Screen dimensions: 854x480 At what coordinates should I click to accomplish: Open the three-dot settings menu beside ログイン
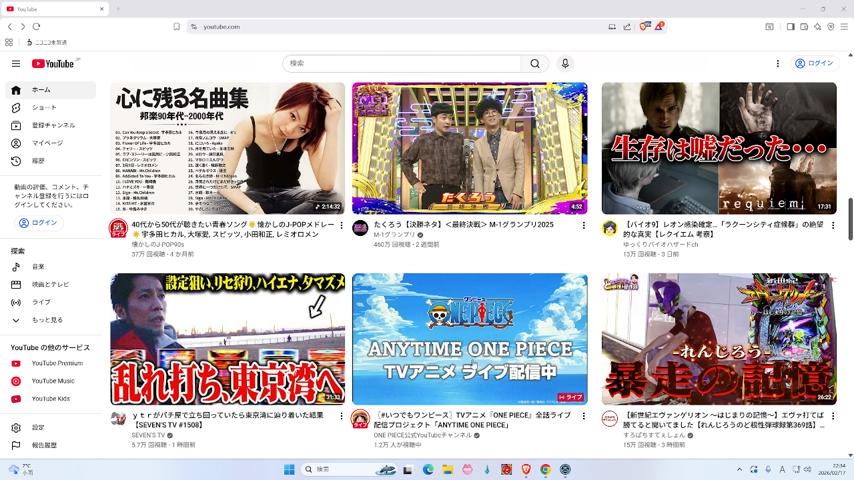(x=777, y=64)
